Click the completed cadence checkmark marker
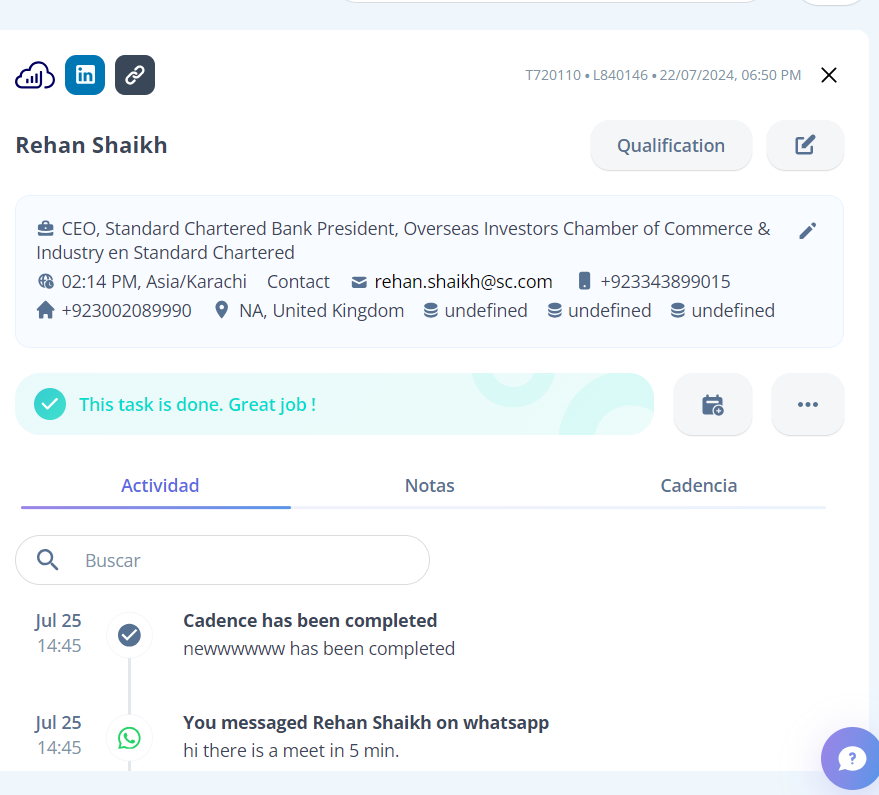The width and height of the screenshot is (879, 795). [x=129, y=635]
